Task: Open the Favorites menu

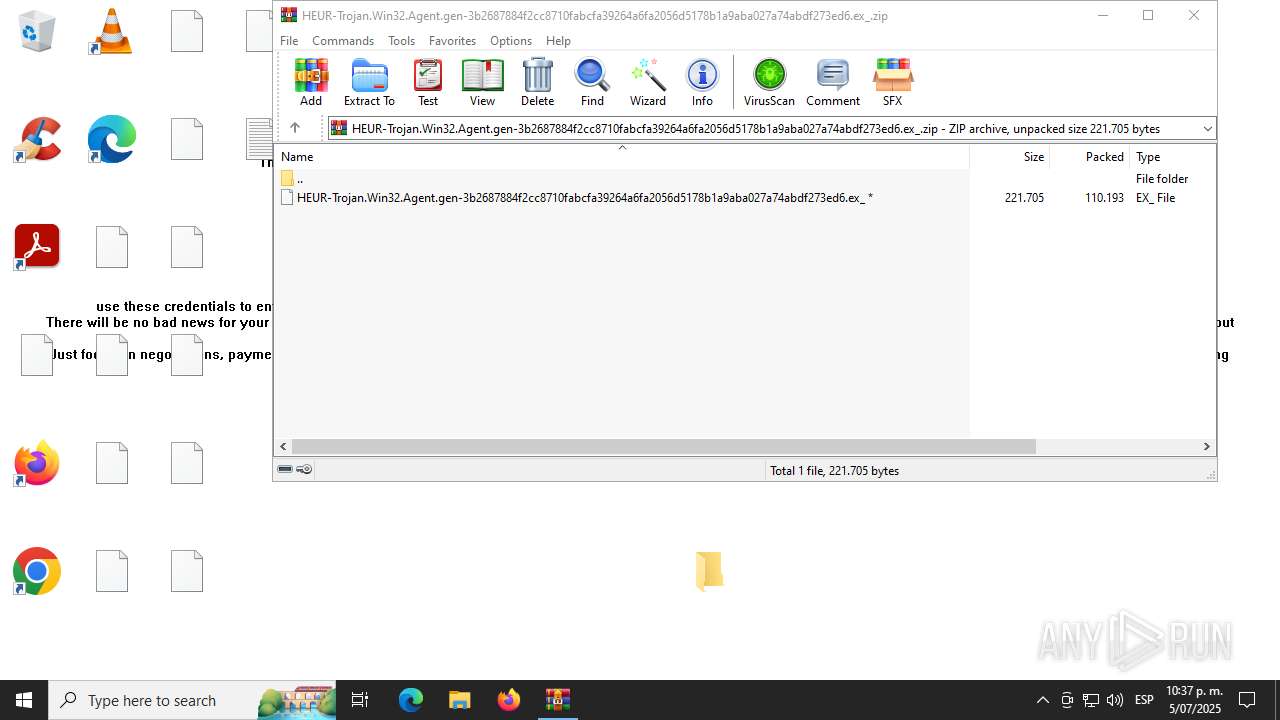Action: coord(452,41)
